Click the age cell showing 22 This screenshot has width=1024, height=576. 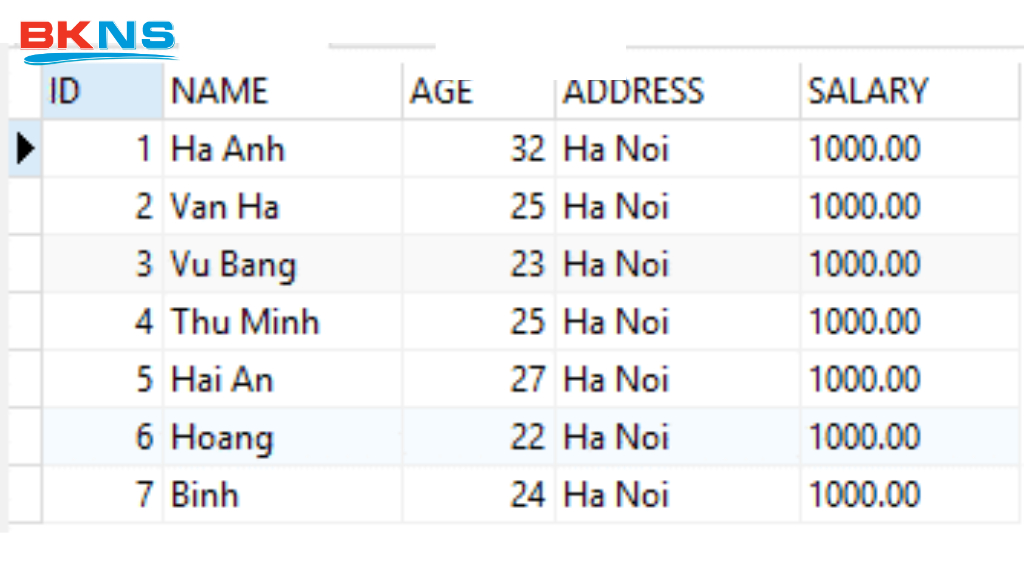[480, 437]
